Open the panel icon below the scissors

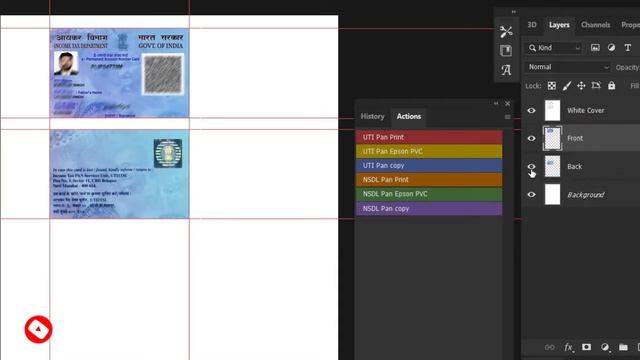coord(506,51)
